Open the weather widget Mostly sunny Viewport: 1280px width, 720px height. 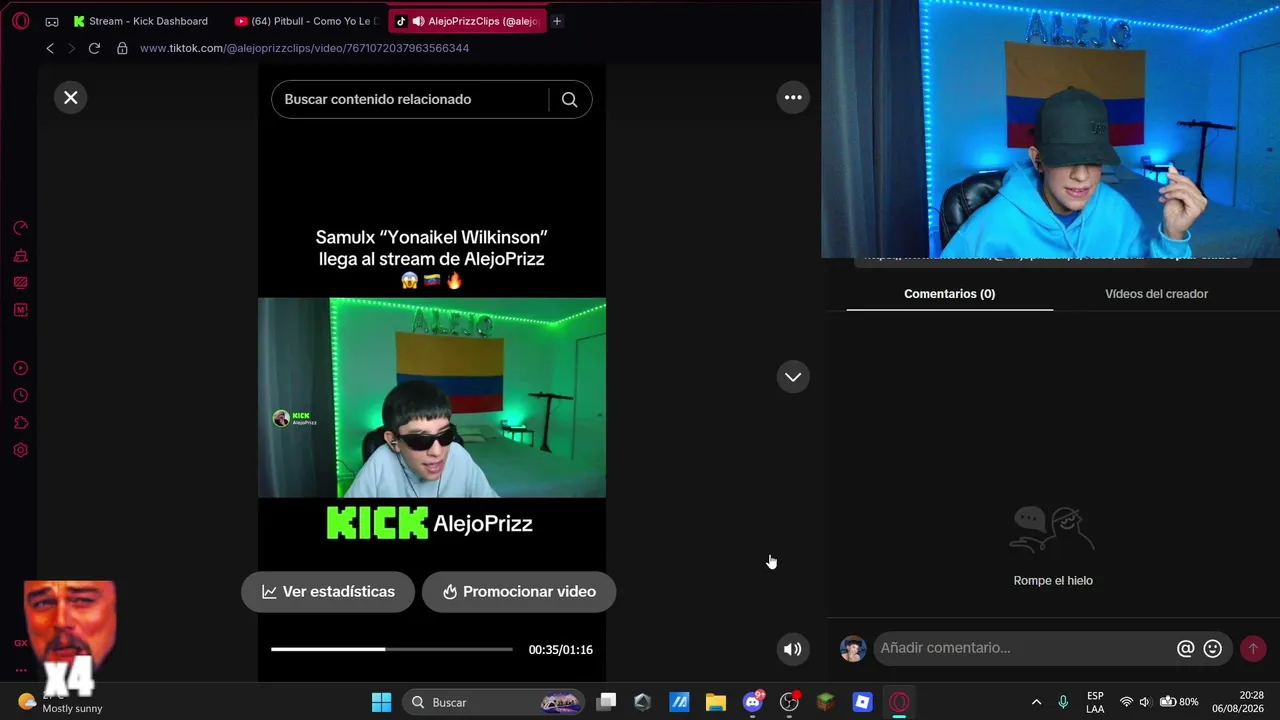pos(60,702)
